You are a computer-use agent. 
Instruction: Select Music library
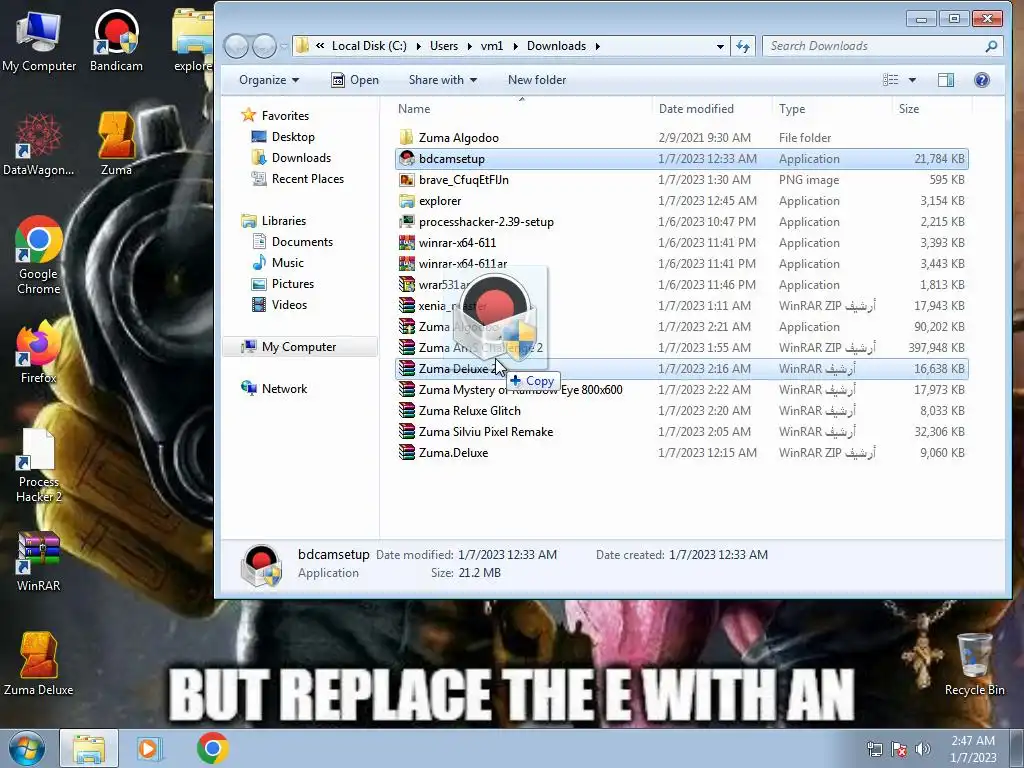(278, 263)
